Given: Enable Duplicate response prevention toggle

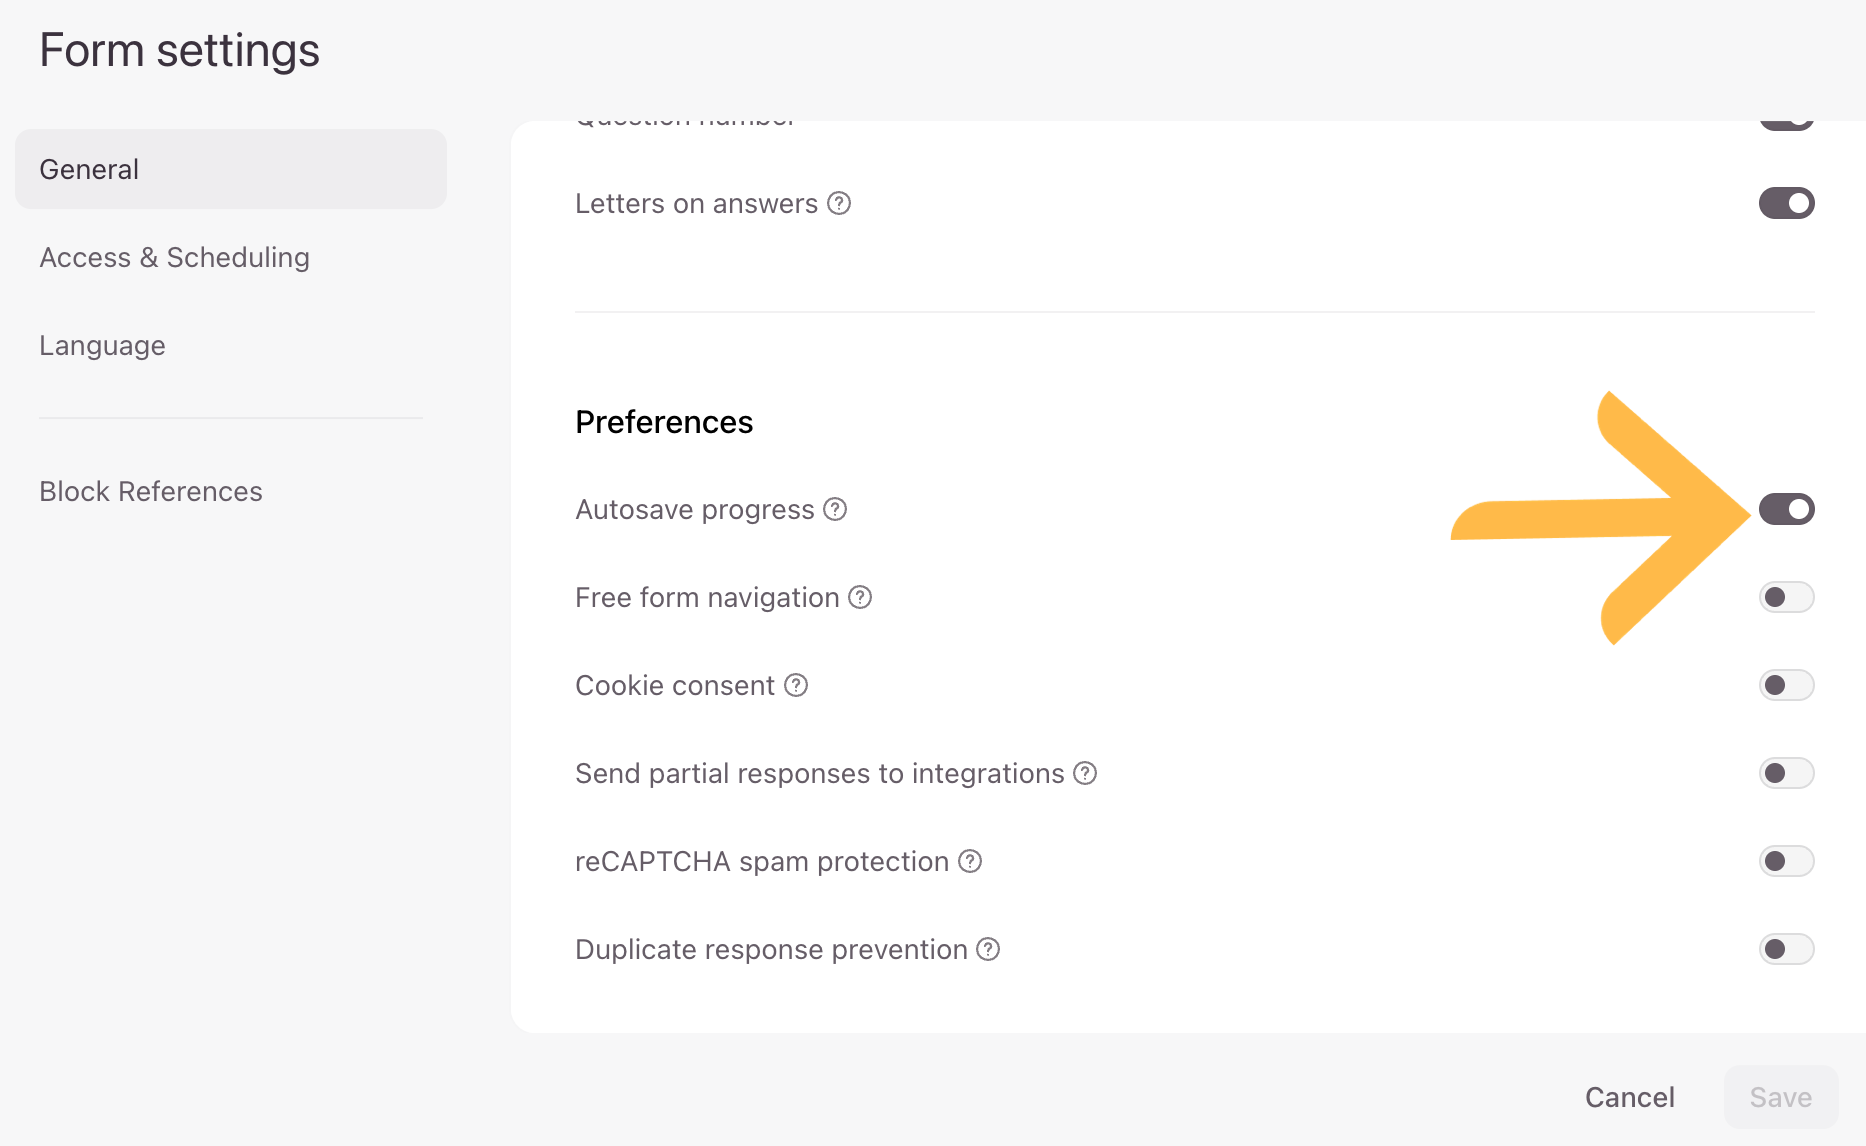Looking at the screenshot, I should (1786, 949).
